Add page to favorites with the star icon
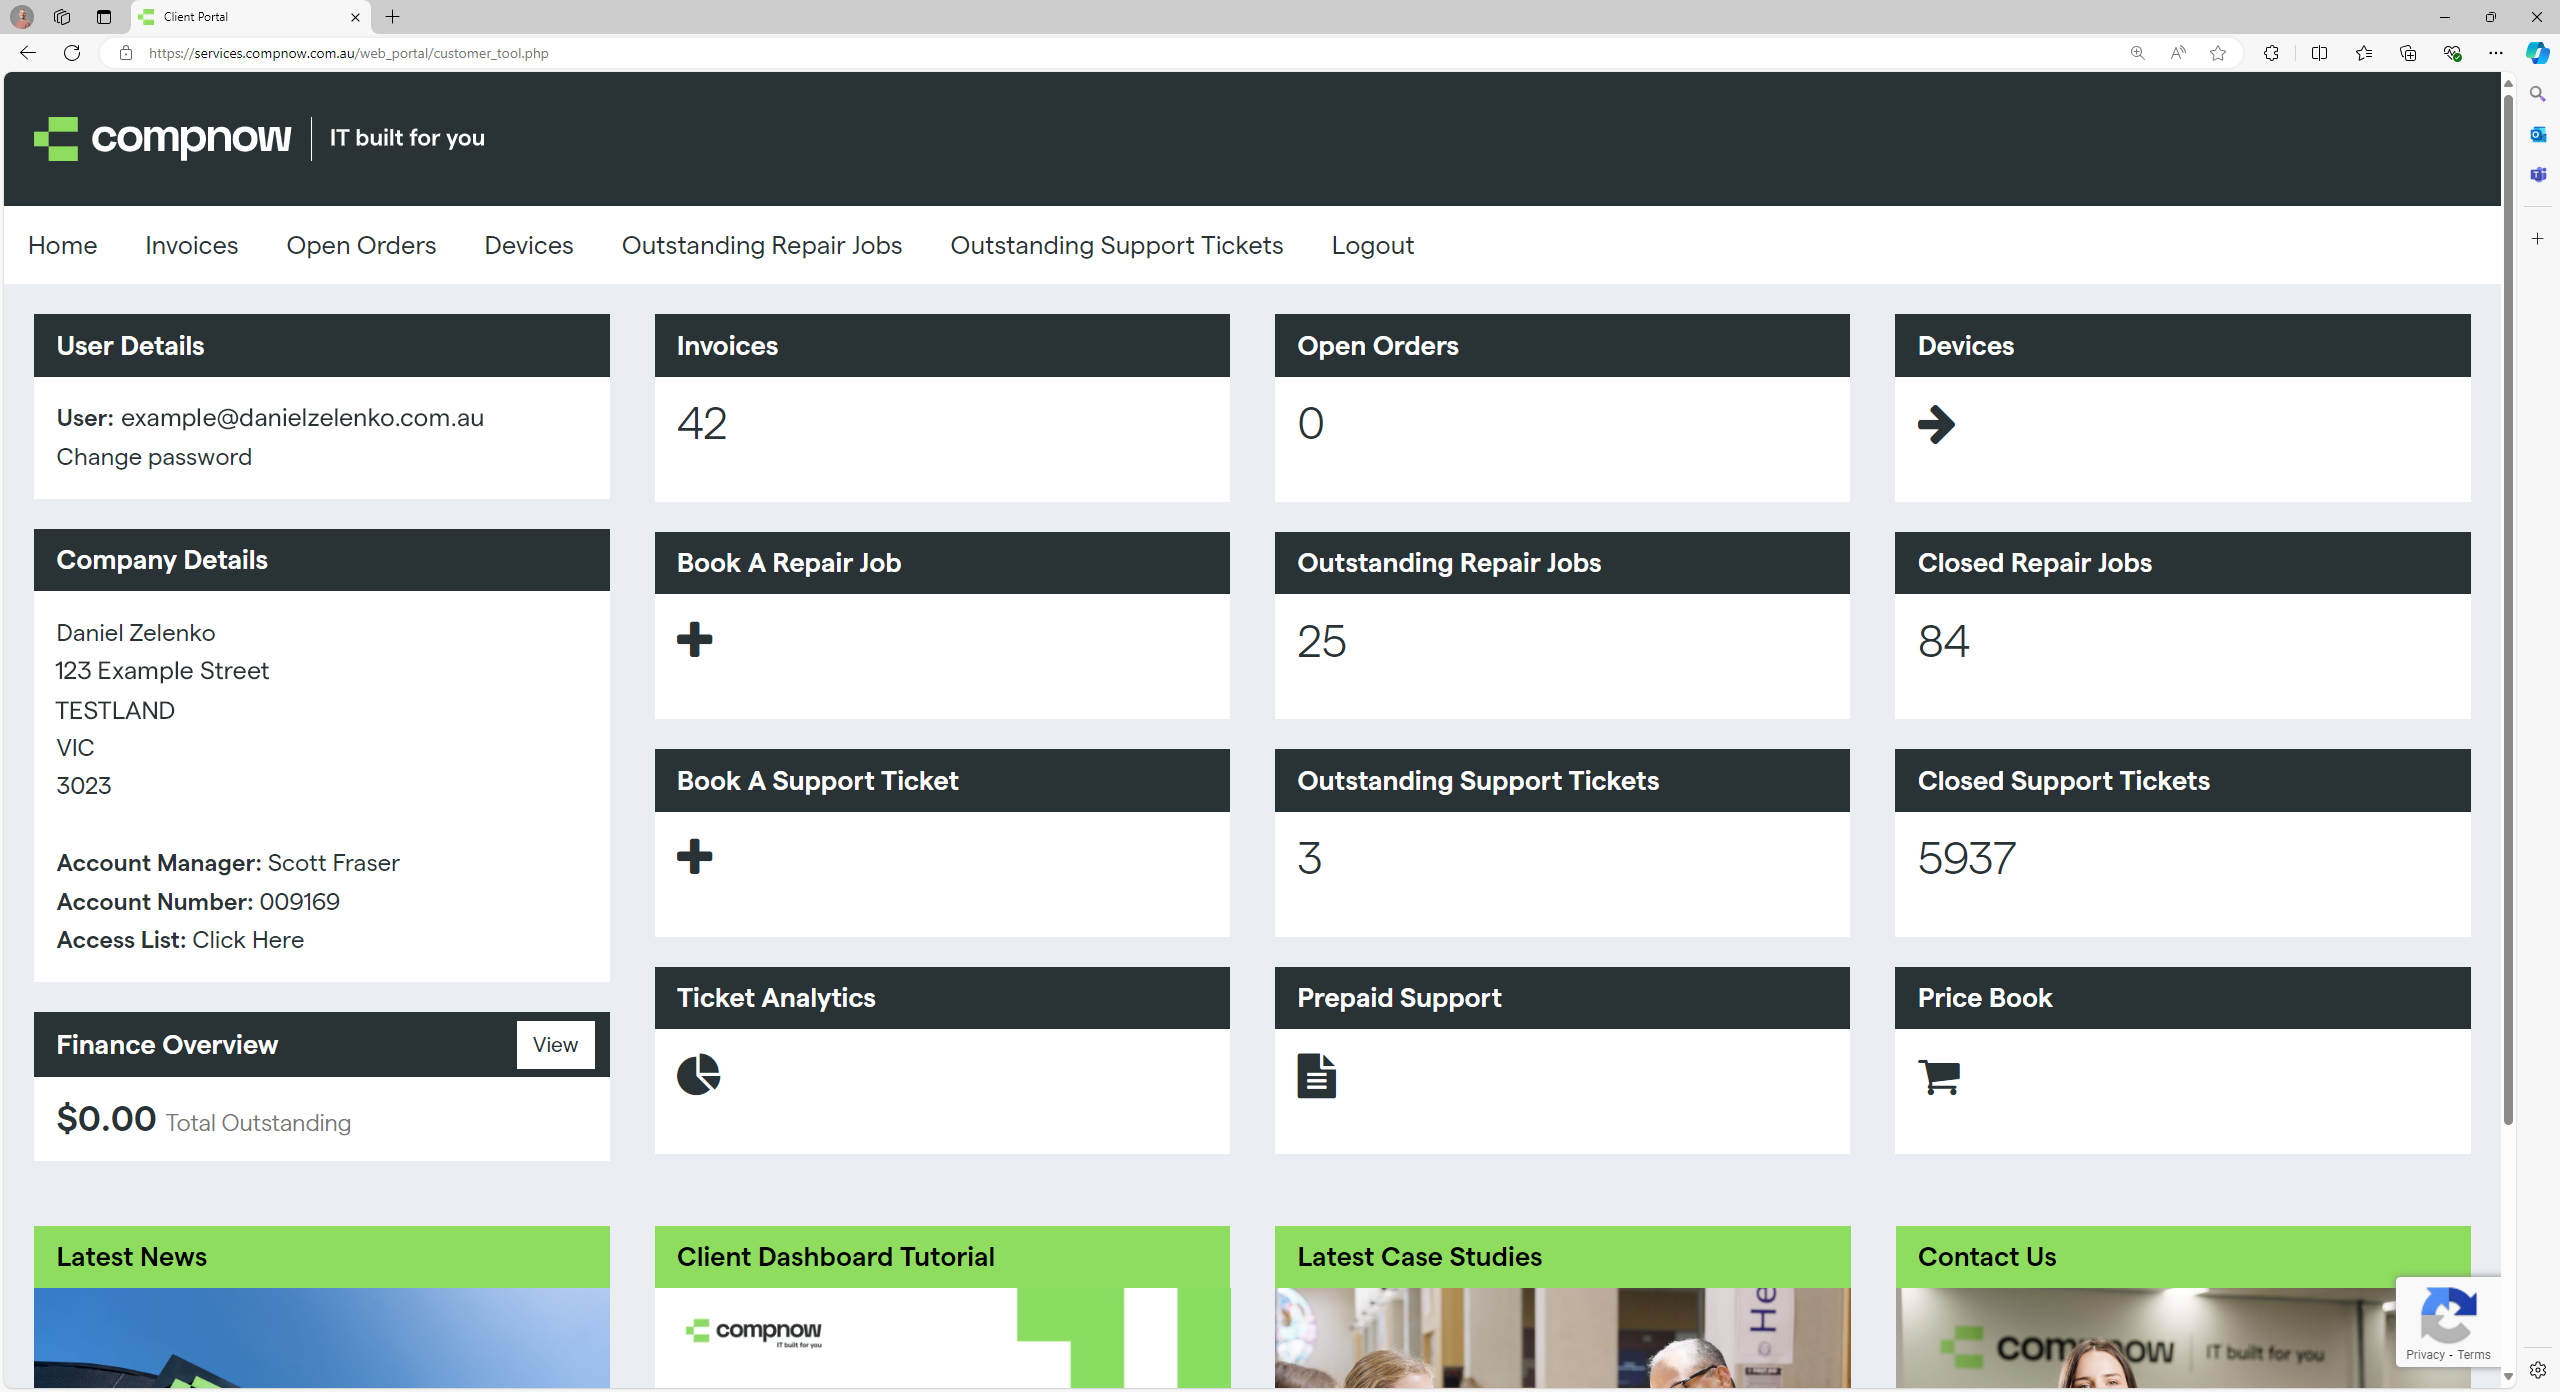2560x1392 pixels. (x=2217, y=53)
